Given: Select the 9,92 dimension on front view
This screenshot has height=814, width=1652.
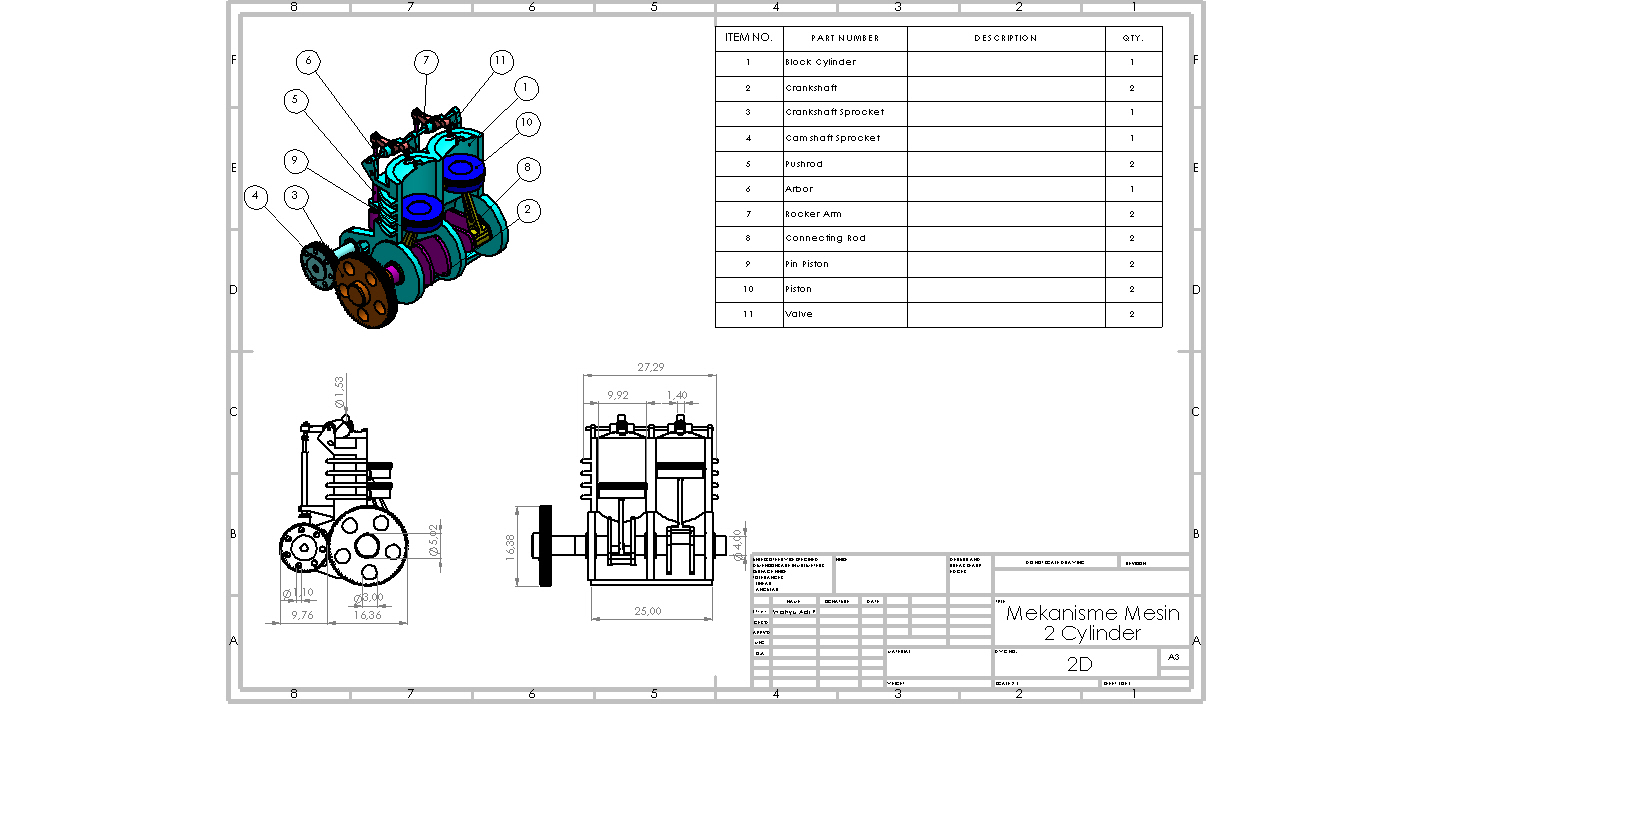Looking at the screenshot, I should (618, 396).
